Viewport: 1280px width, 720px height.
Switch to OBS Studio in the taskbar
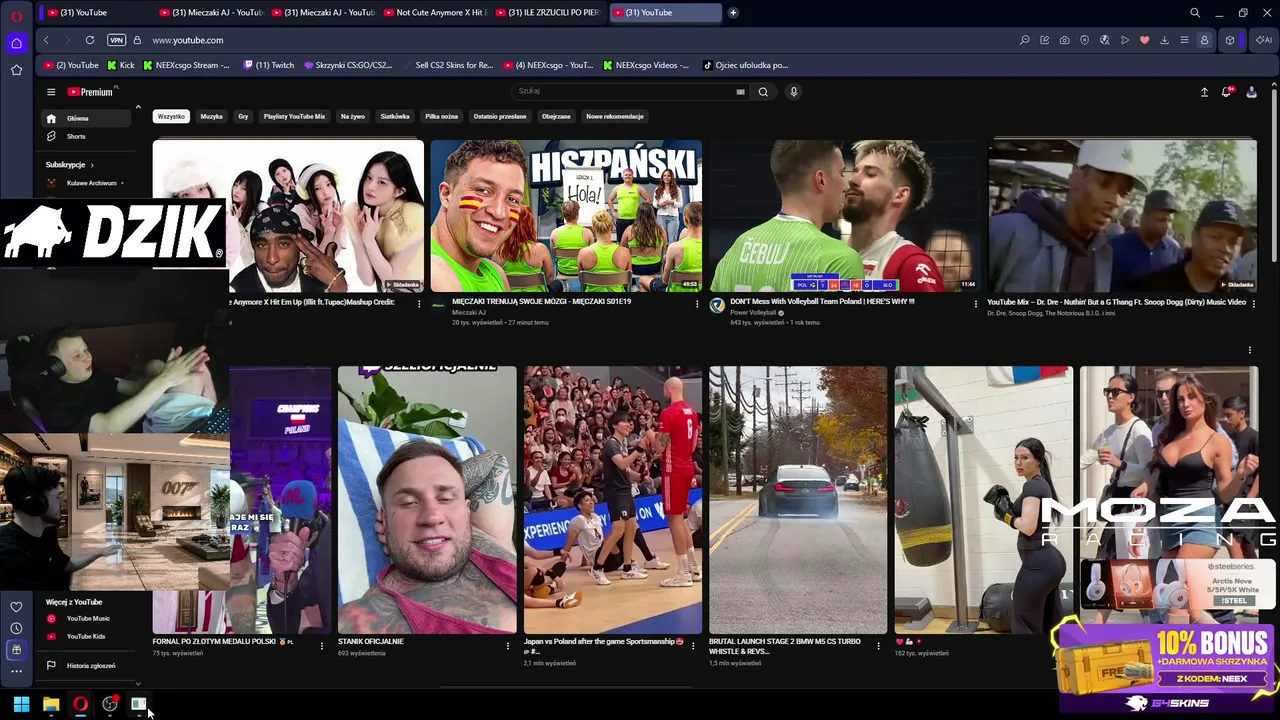click(110, 705)
